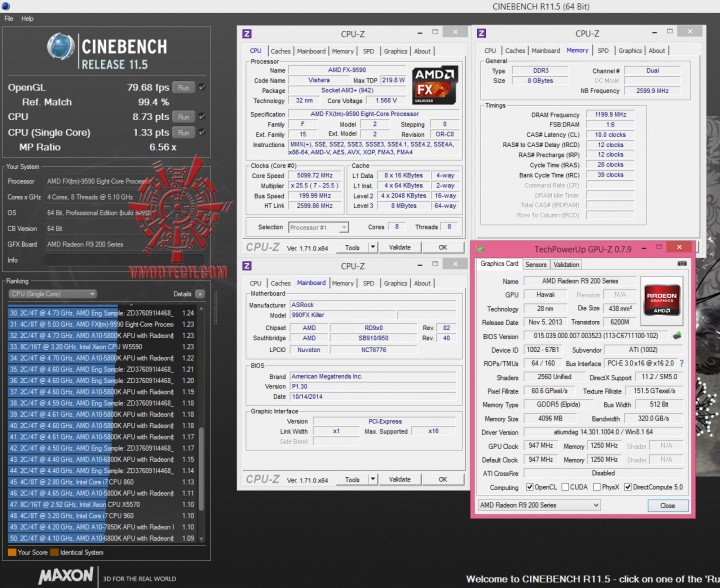Toggle the CPU (Single Core) checkmark
Viewport: 720px width, 588px height.
pos(202,132)
